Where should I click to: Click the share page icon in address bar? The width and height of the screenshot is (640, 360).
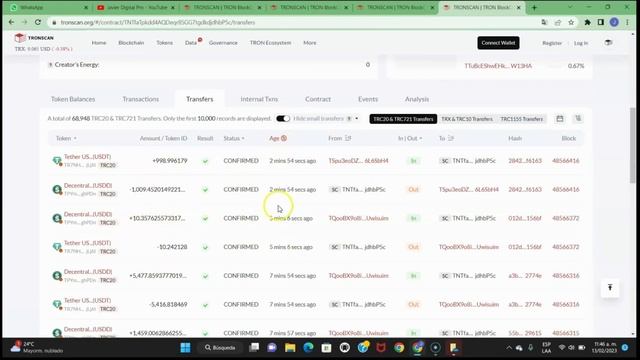(558, 22)
